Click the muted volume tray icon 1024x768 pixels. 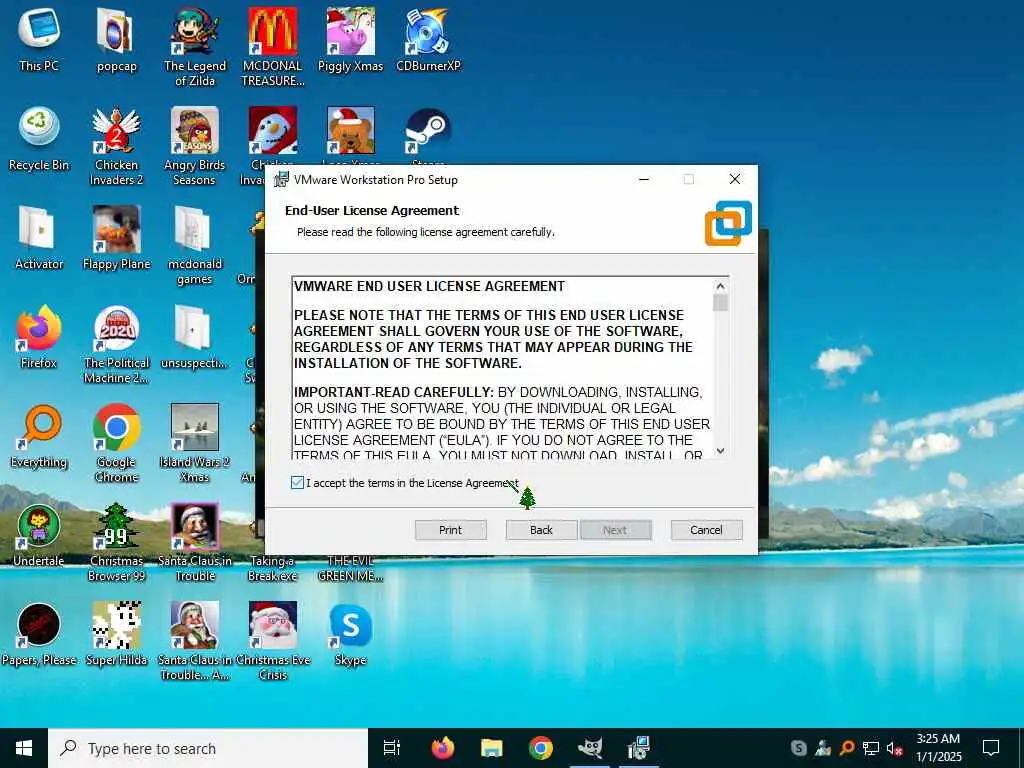point(895,748)
